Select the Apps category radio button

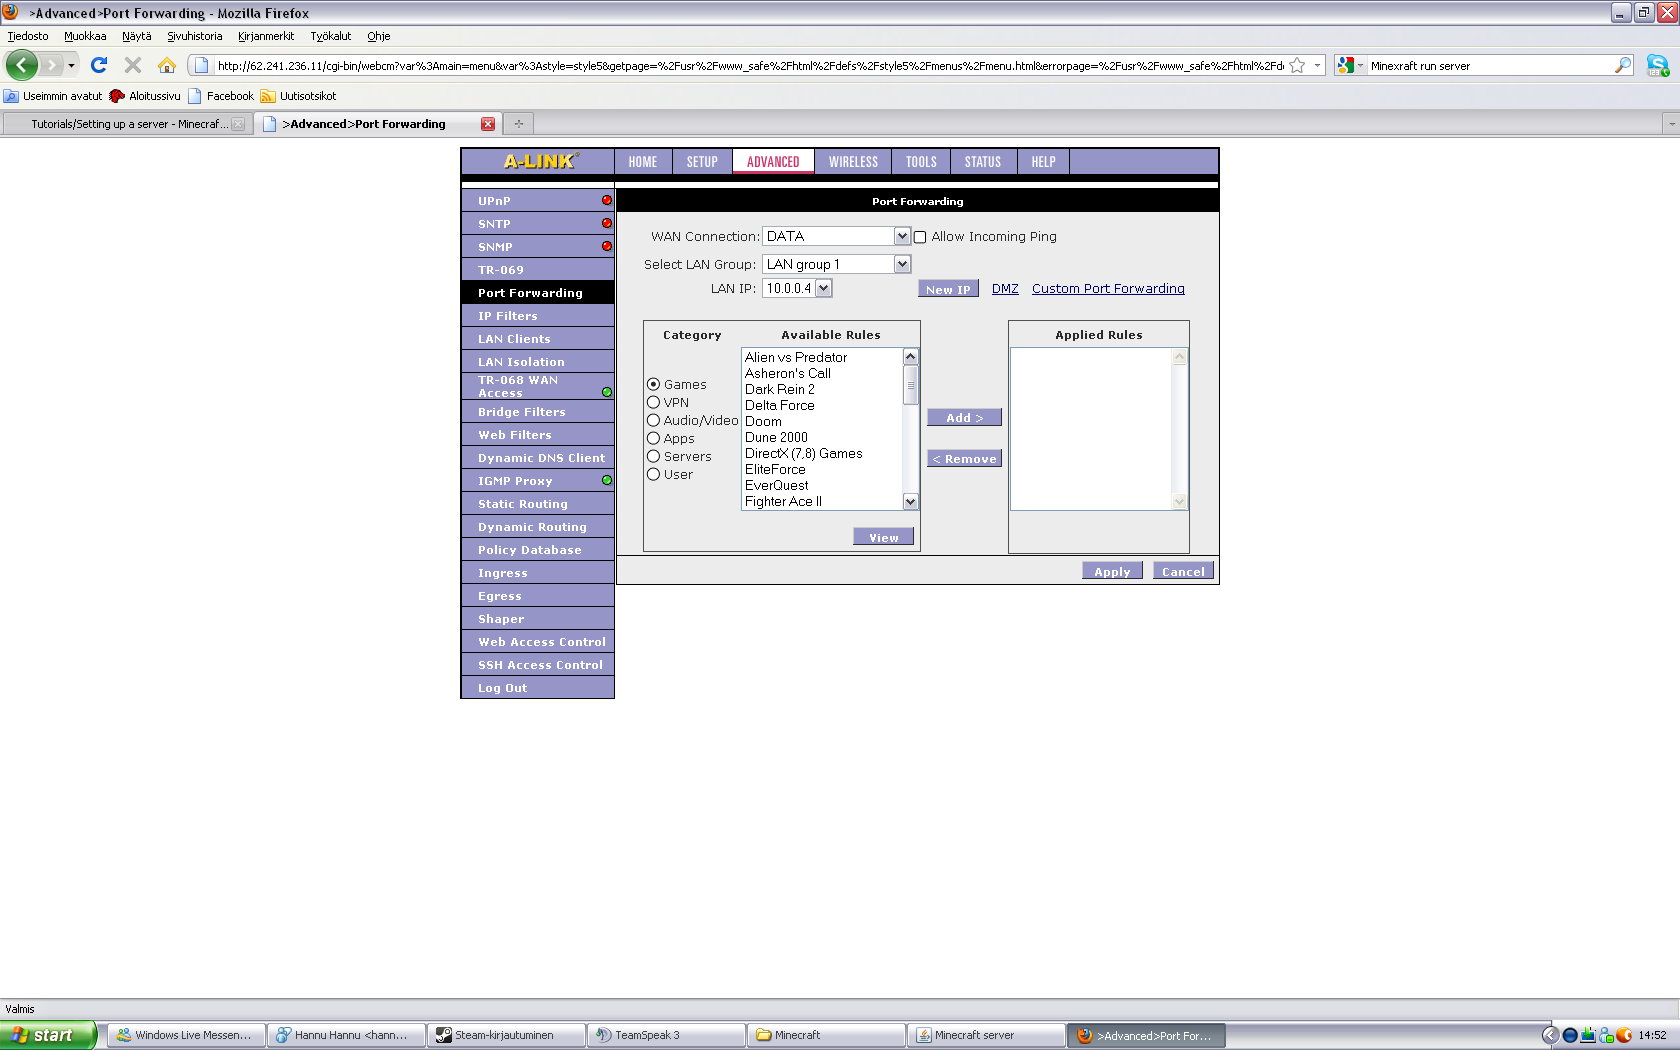pos(653,438)
